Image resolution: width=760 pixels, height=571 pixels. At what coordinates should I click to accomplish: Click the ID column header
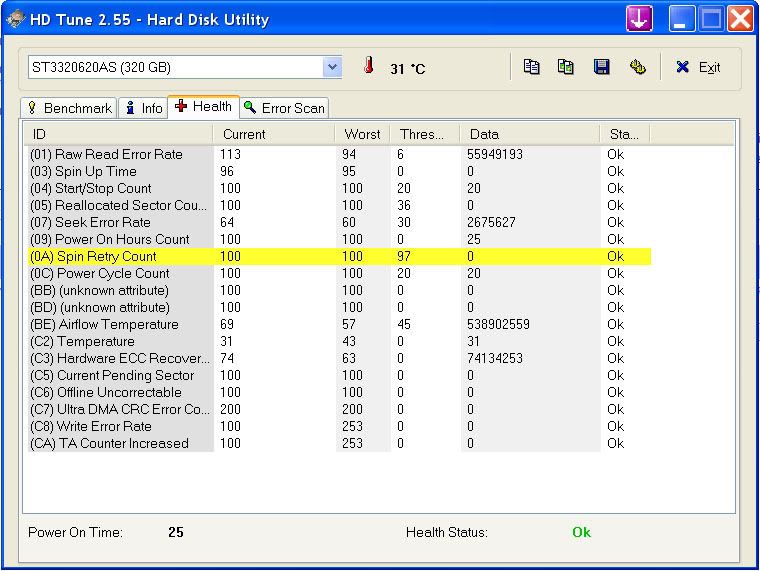(118, 134)
